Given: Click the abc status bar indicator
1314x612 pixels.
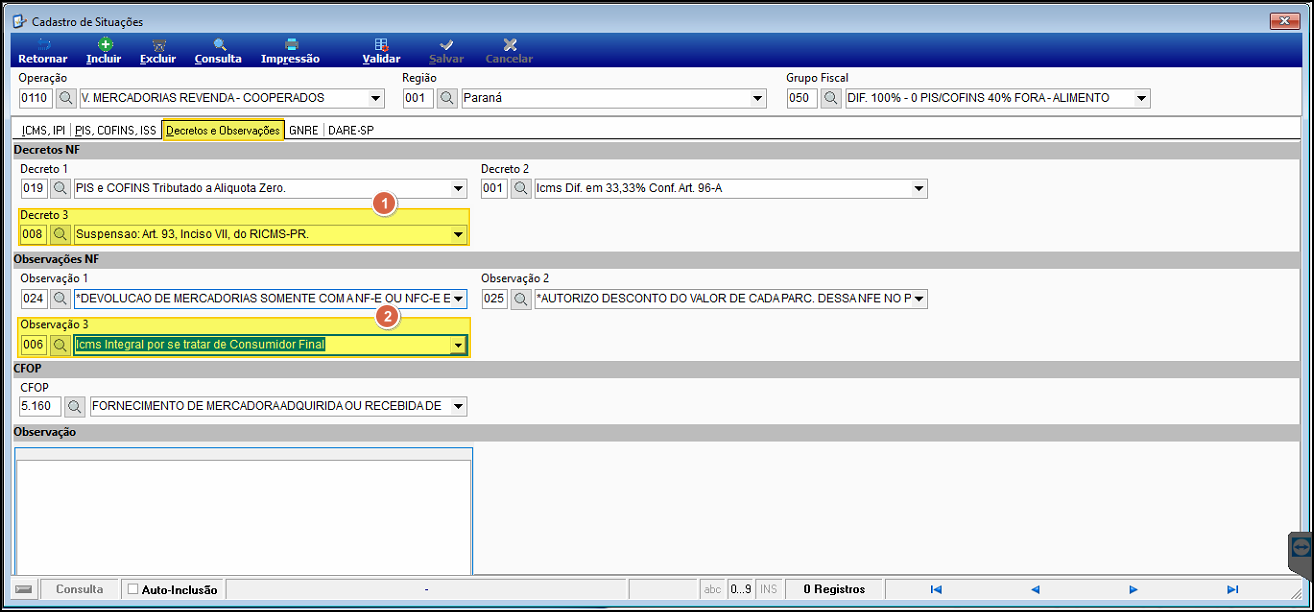Looking at the screenshot, I should coord(712,589).
